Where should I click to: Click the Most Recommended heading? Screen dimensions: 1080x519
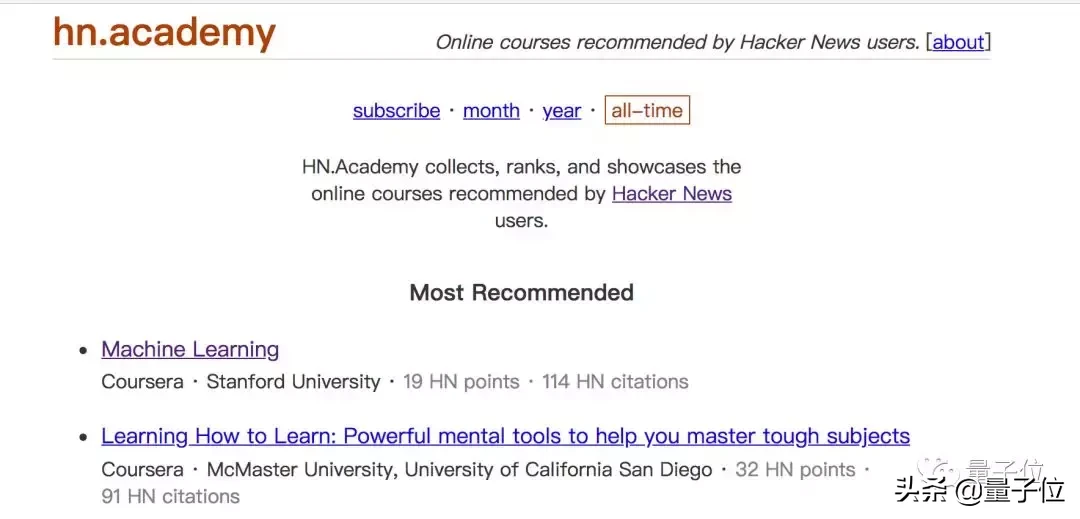[x=521, y=293]
